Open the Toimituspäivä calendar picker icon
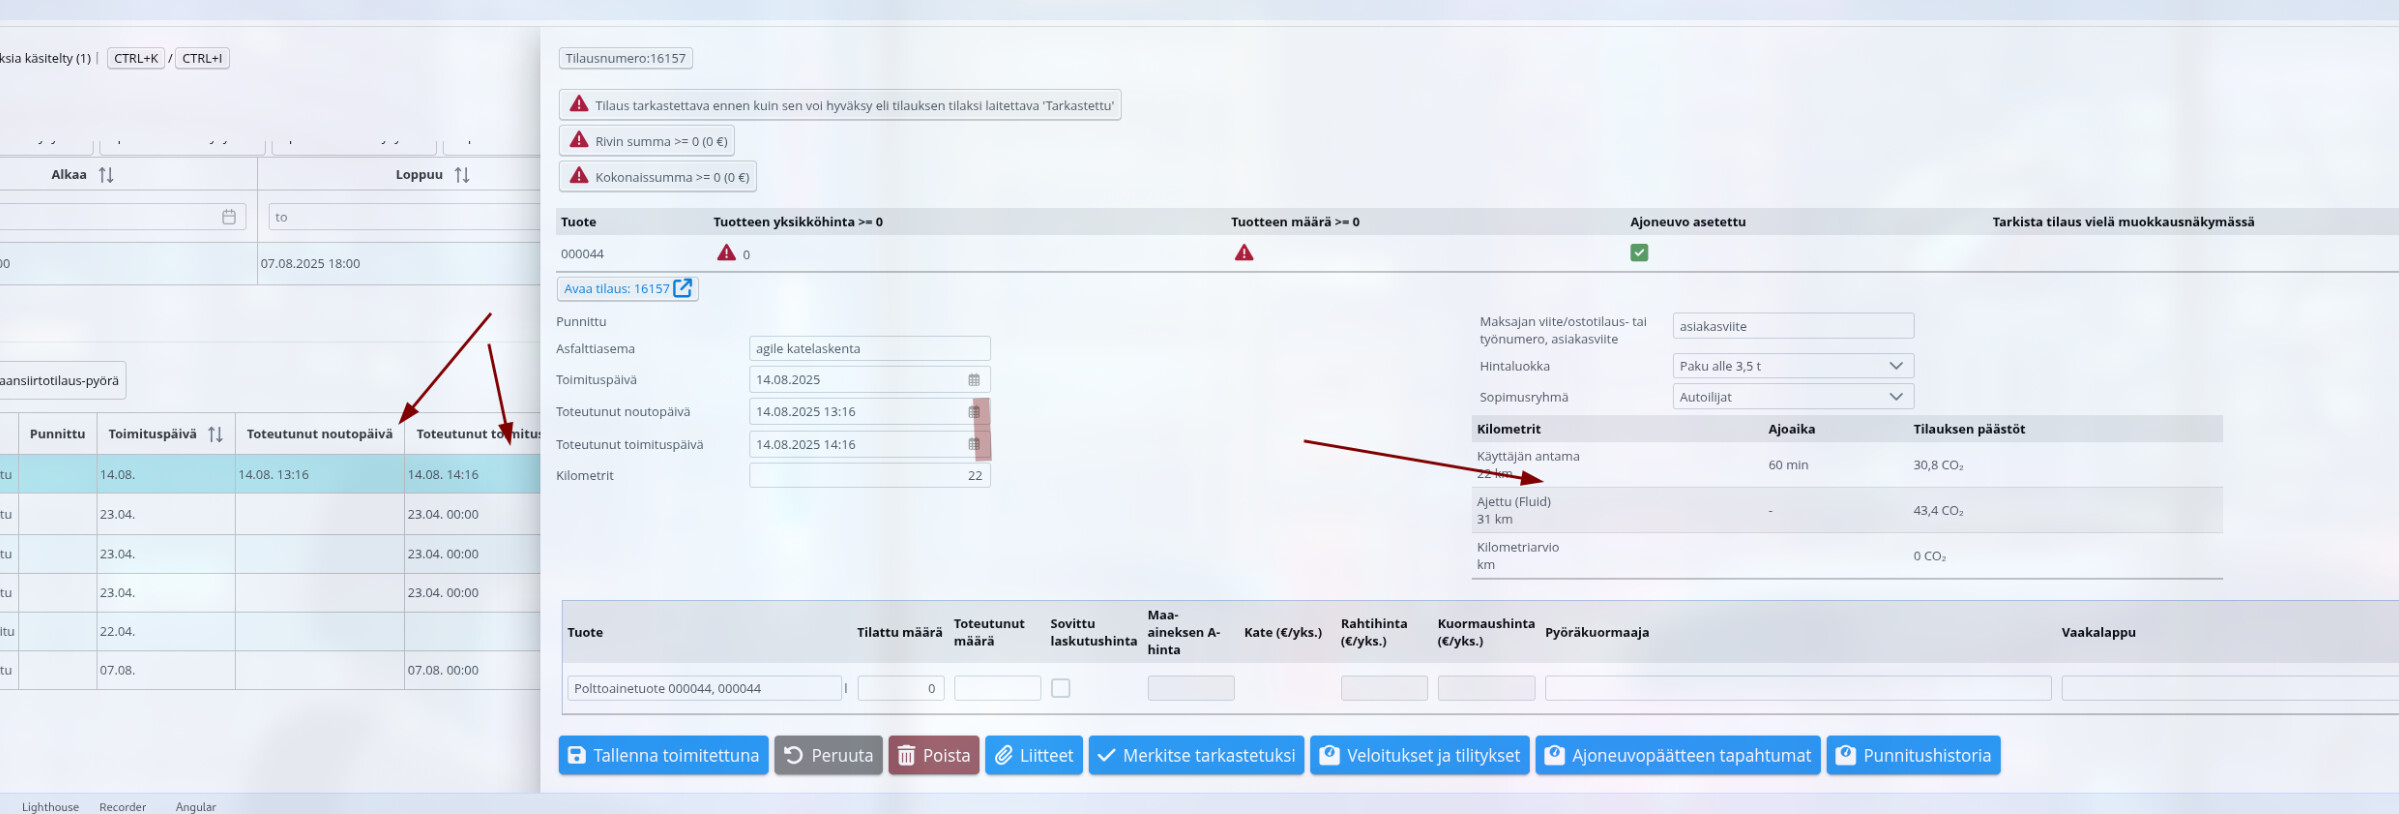 pos(973,380)
